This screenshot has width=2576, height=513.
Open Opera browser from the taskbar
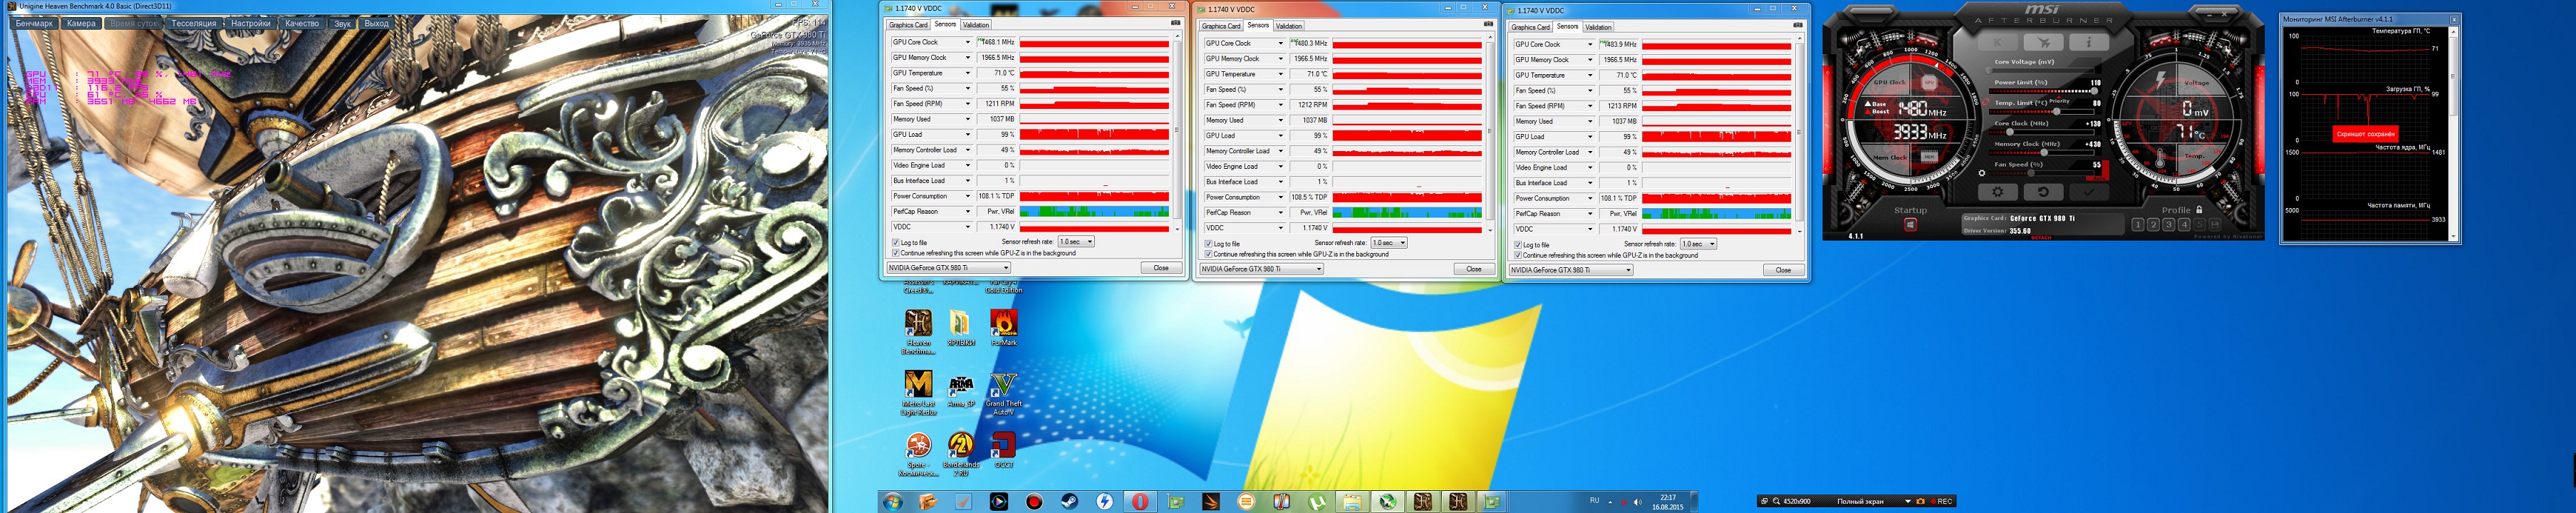coord(1140,501)
